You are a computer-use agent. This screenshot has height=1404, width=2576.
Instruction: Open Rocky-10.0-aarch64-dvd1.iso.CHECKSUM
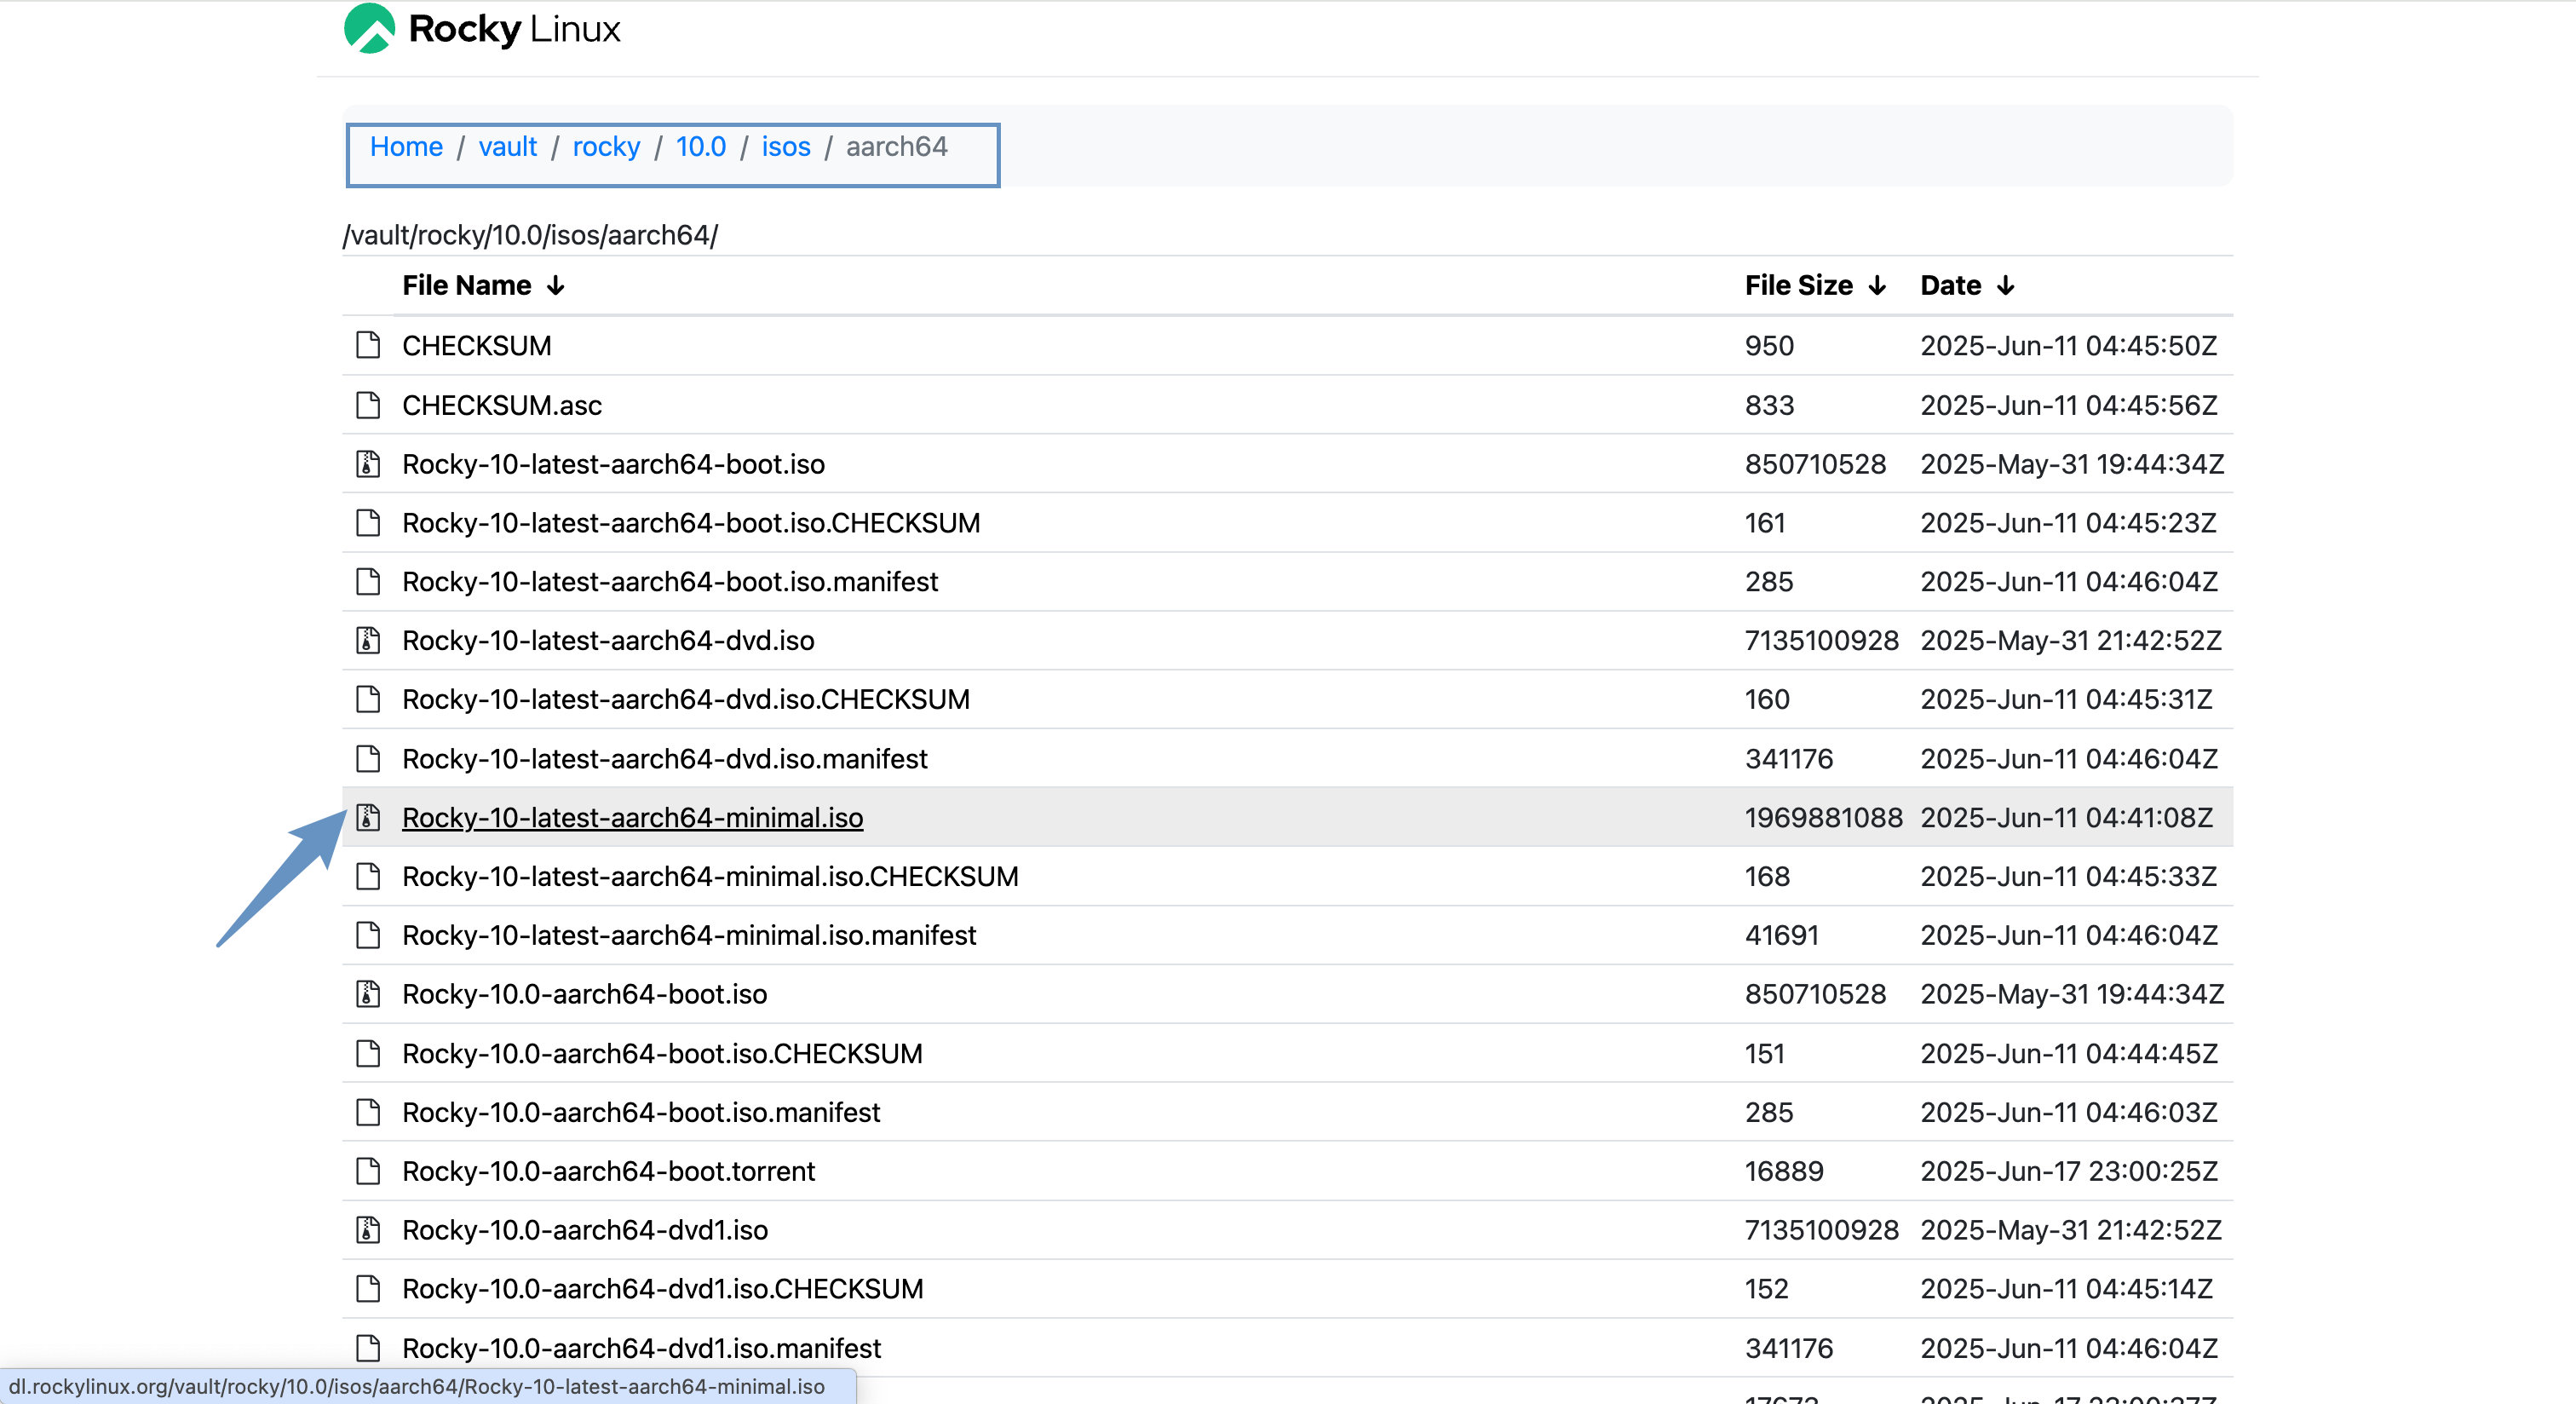pyautogui.click(x=663, y=1289)
